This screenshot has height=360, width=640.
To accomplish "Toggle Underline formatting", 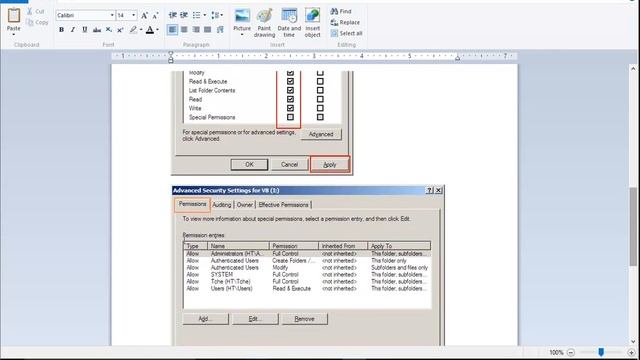I will pos(84,29).
